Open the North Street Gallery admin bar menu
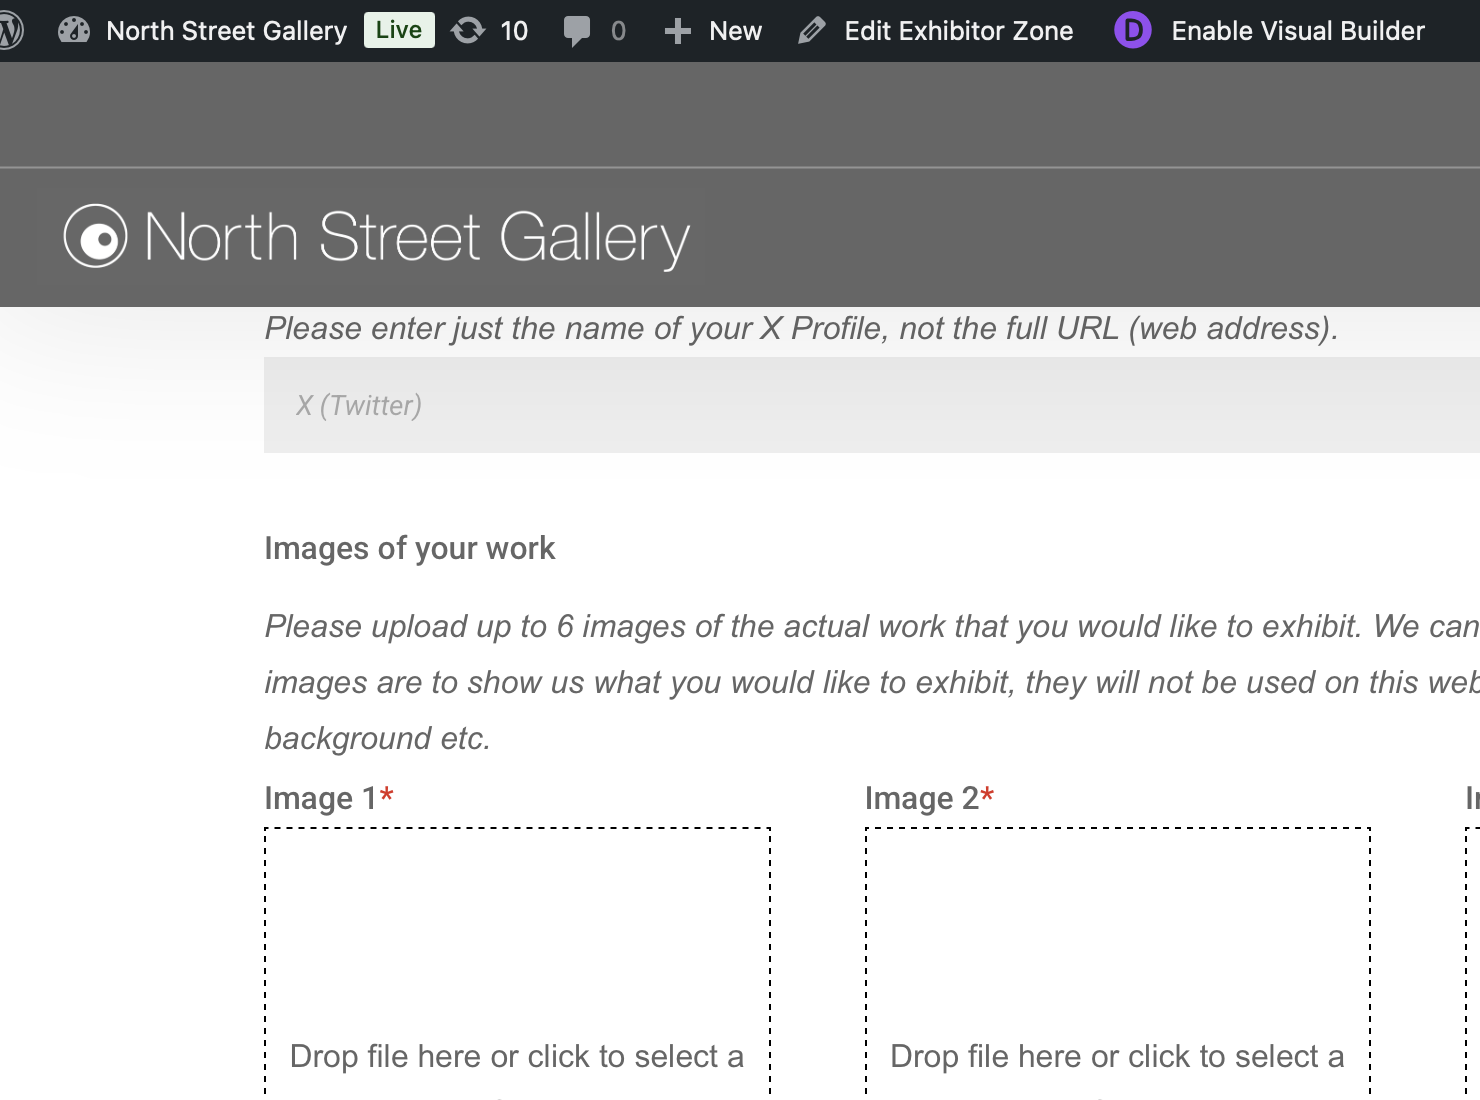The width and height of the screenshot is (1480, 1100). click(x=226, y=31)
